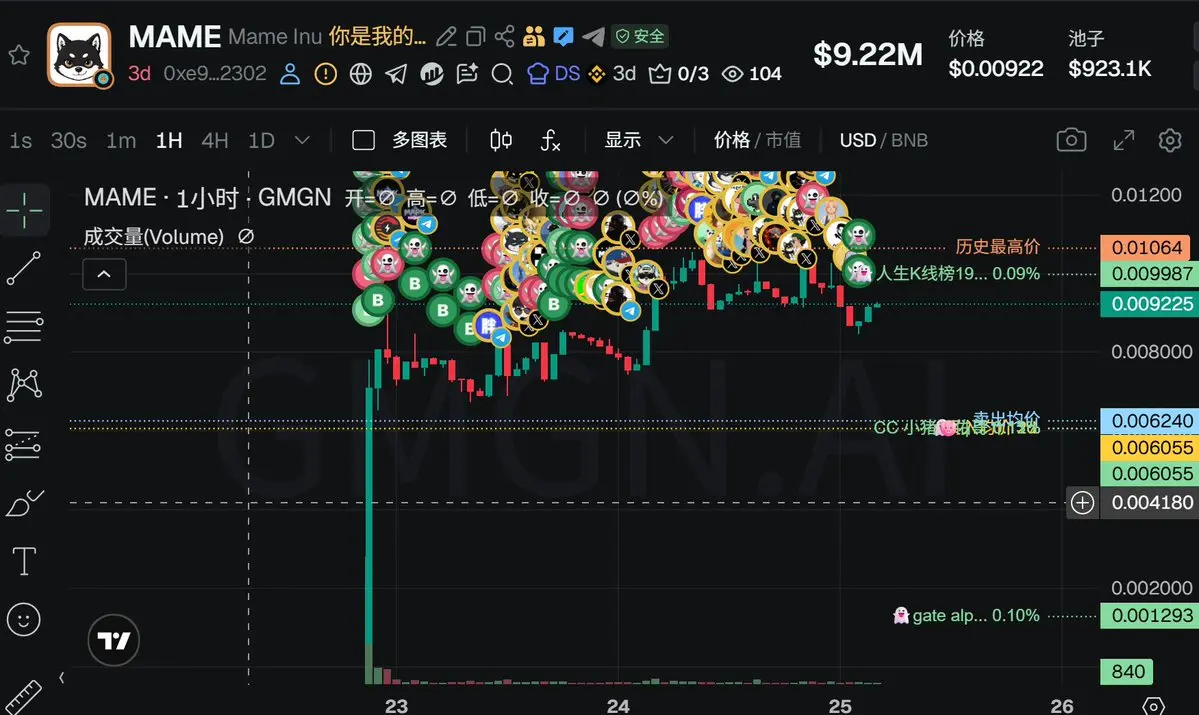The width and height of the screenshot is (1199, 715).
Task: Select the crosshair cursor tool
Action: (x=24, y=210)
